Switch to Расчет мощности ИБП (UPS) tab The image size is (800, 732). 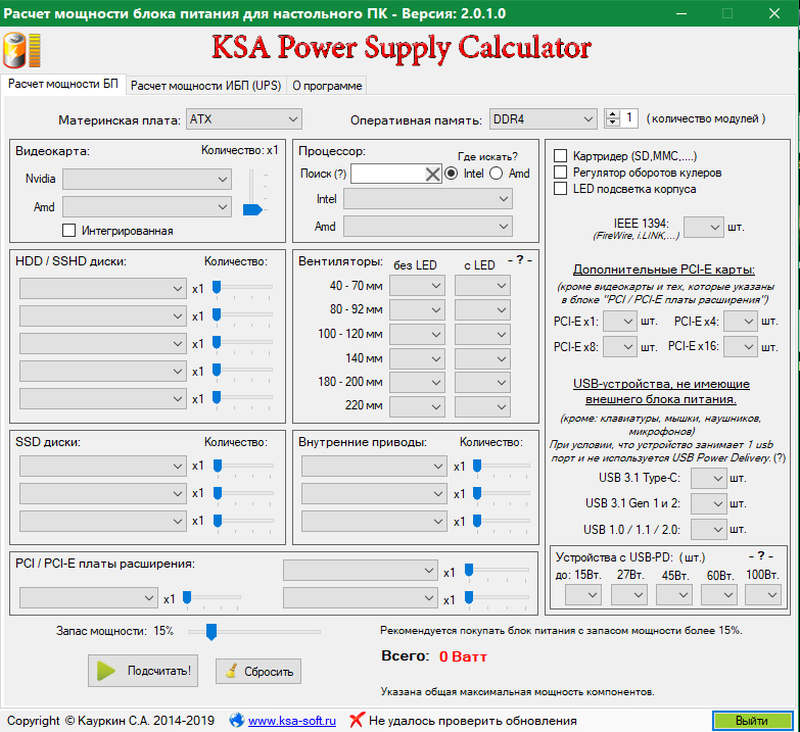coord(206,86)
